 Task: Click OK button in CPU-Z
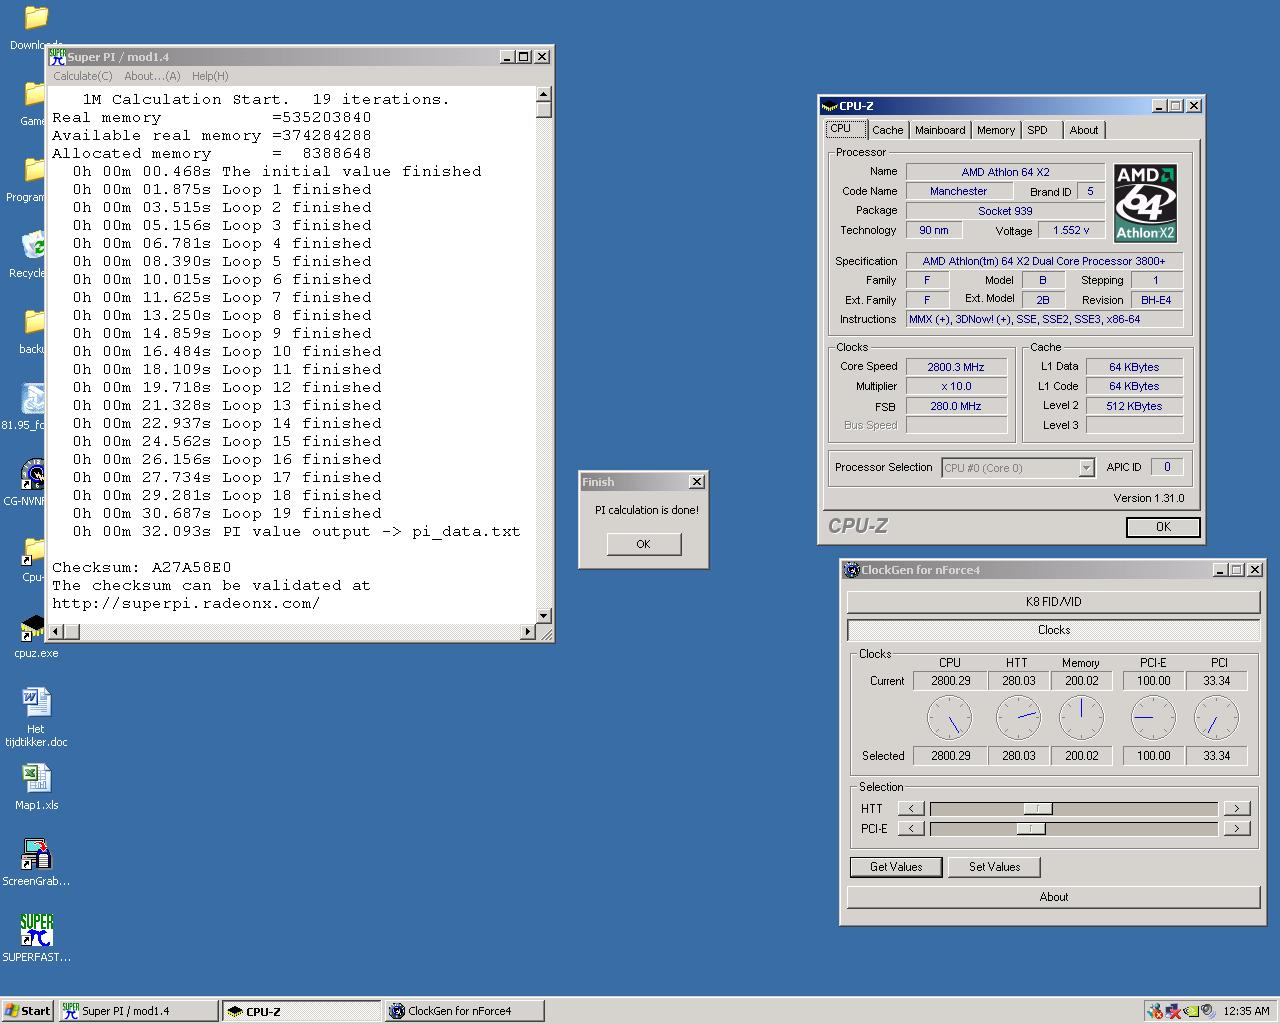pyautogui.click(x=1163, y=527)
